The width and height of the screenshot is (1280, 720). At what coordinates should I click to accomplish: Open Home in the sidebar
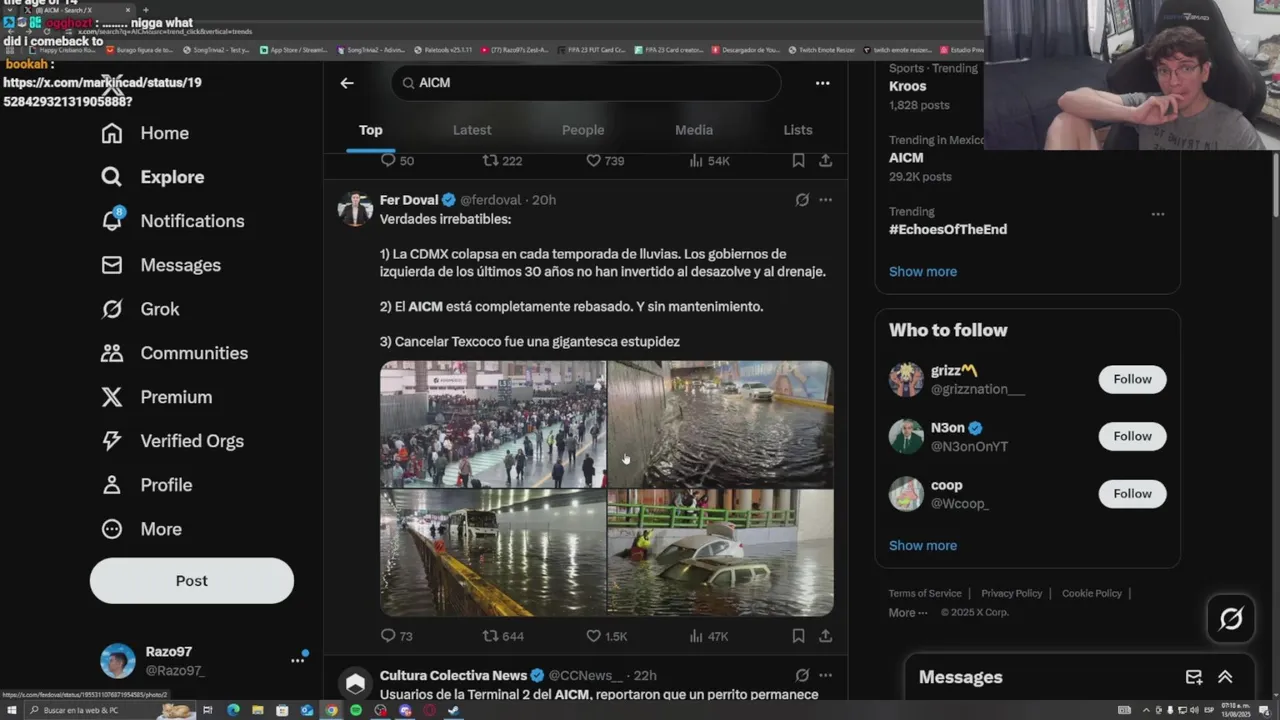coord(145,133)
